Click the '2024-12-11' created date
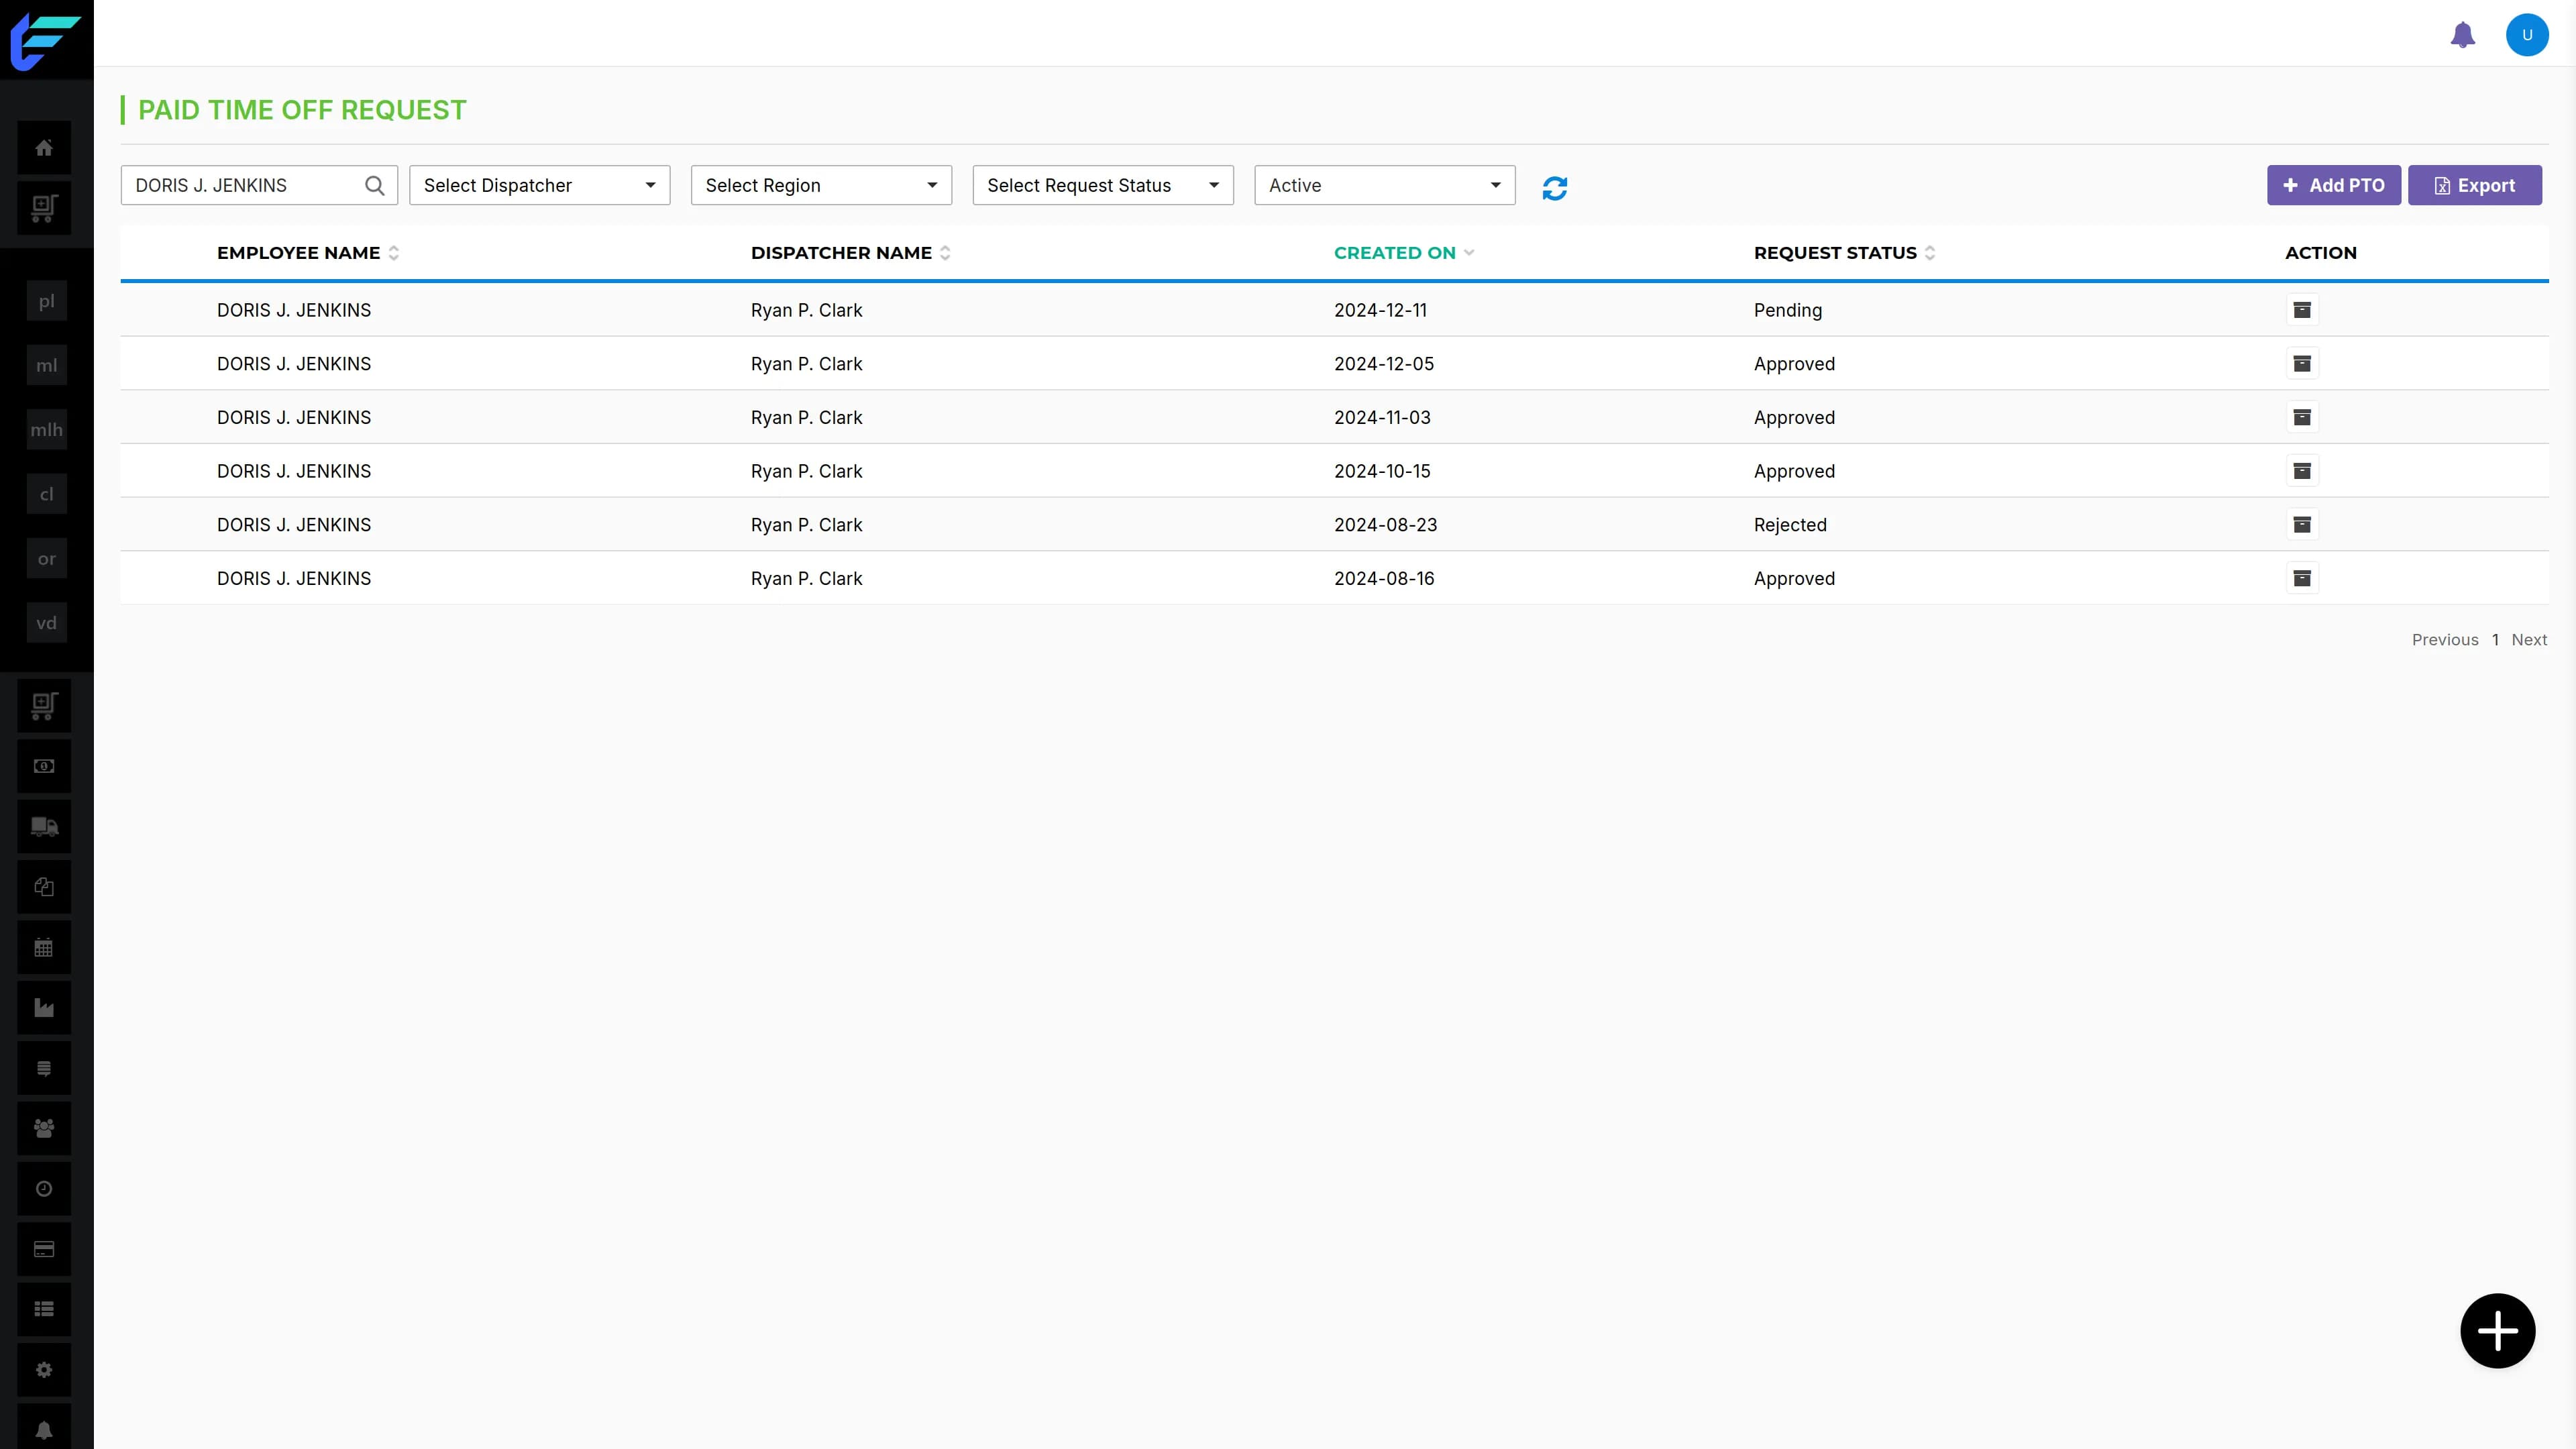 pos(1380,310)
